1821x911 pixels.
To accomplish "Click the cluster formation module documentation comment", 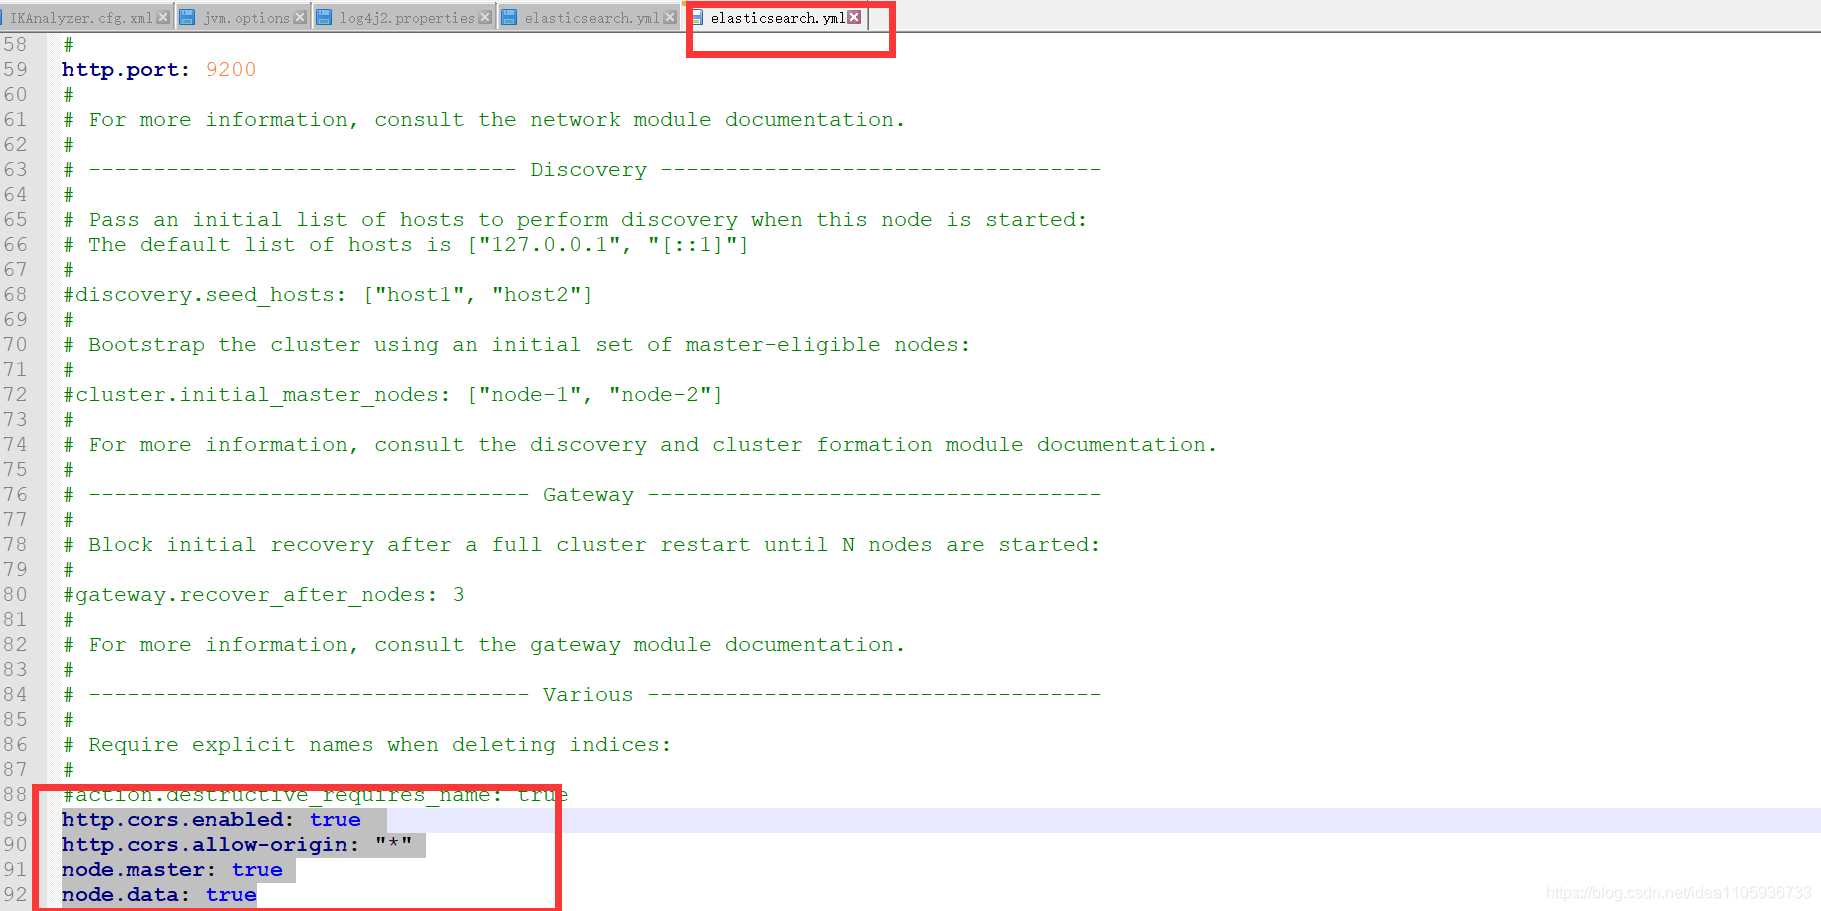I will (640, 444).
